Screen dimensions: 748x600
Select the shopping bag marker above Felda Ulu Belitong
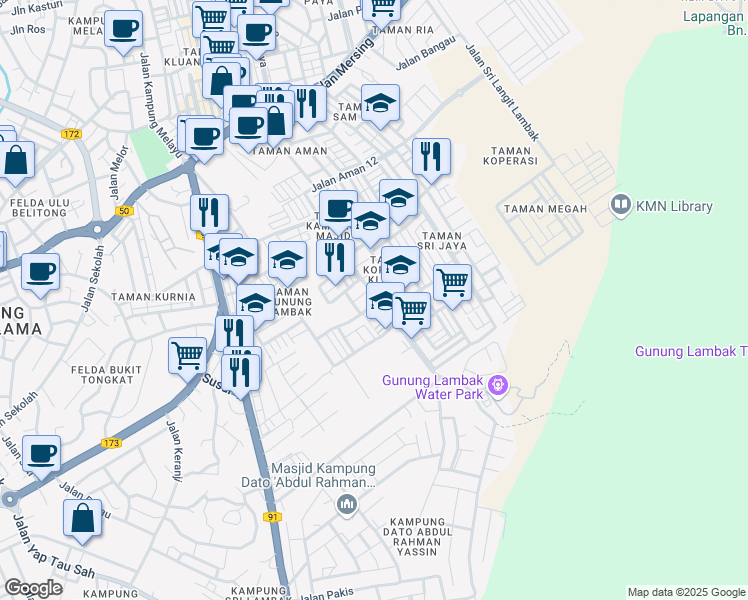coord(16,160)
